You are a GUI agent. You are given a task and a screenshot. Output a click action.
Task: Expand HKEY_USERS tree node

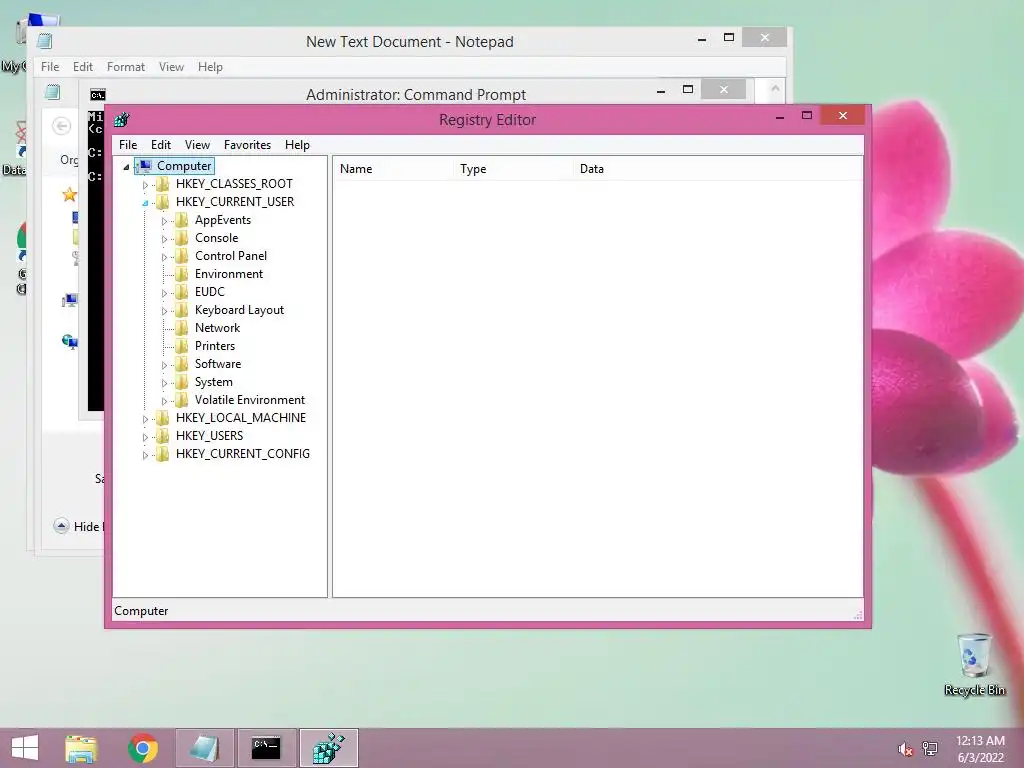pos(145,437)
